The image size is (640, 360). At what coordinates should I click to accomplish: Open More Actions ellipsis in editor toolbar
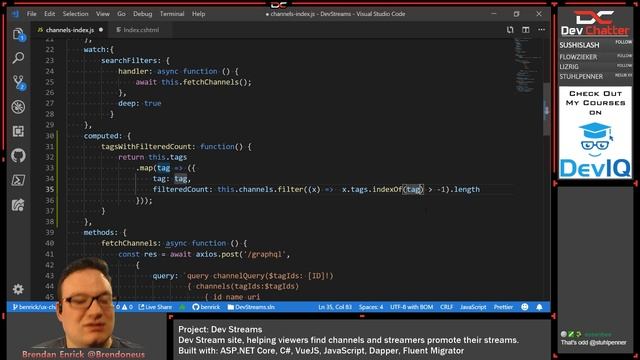pos(542,30)
